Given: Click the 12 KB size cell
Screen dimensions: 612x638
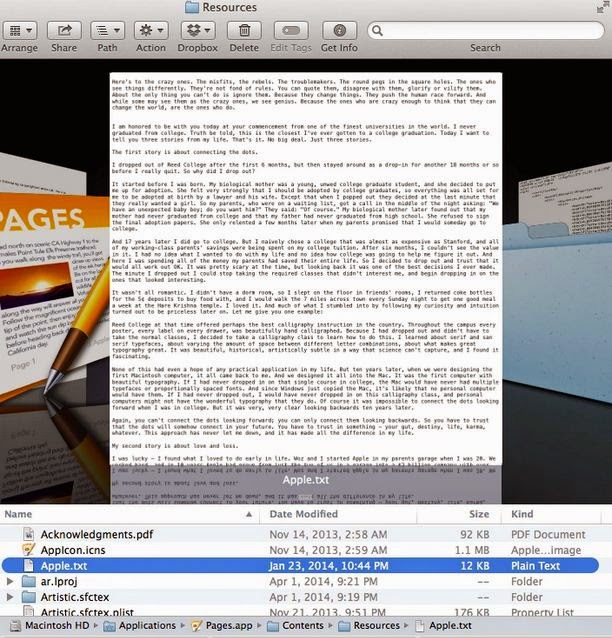Looking at the screenshot, I should pyautogui.click(x=475, y=566).
